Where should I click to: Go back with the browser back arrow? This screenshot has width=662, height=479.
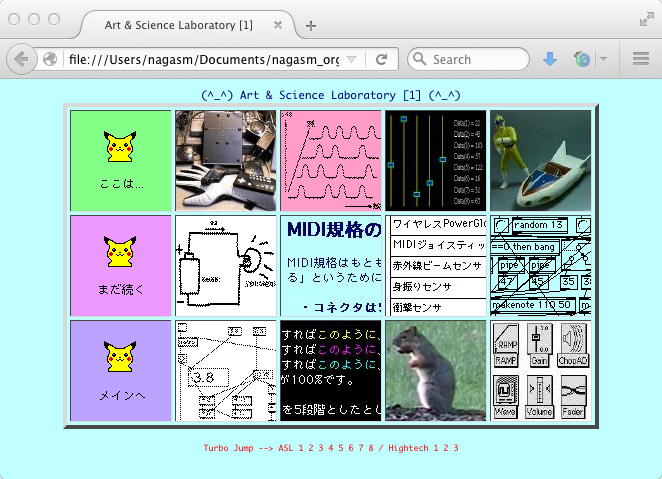21,59
